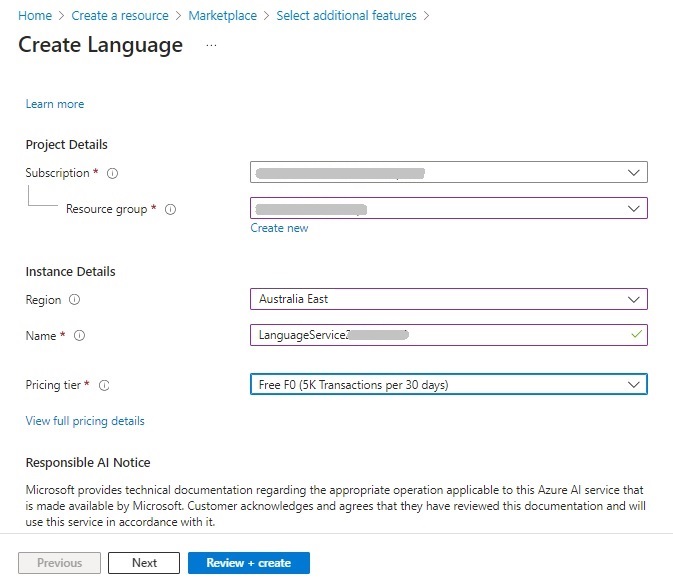
Task: Open View full pricing details link
Action: [x=85, y=421]
